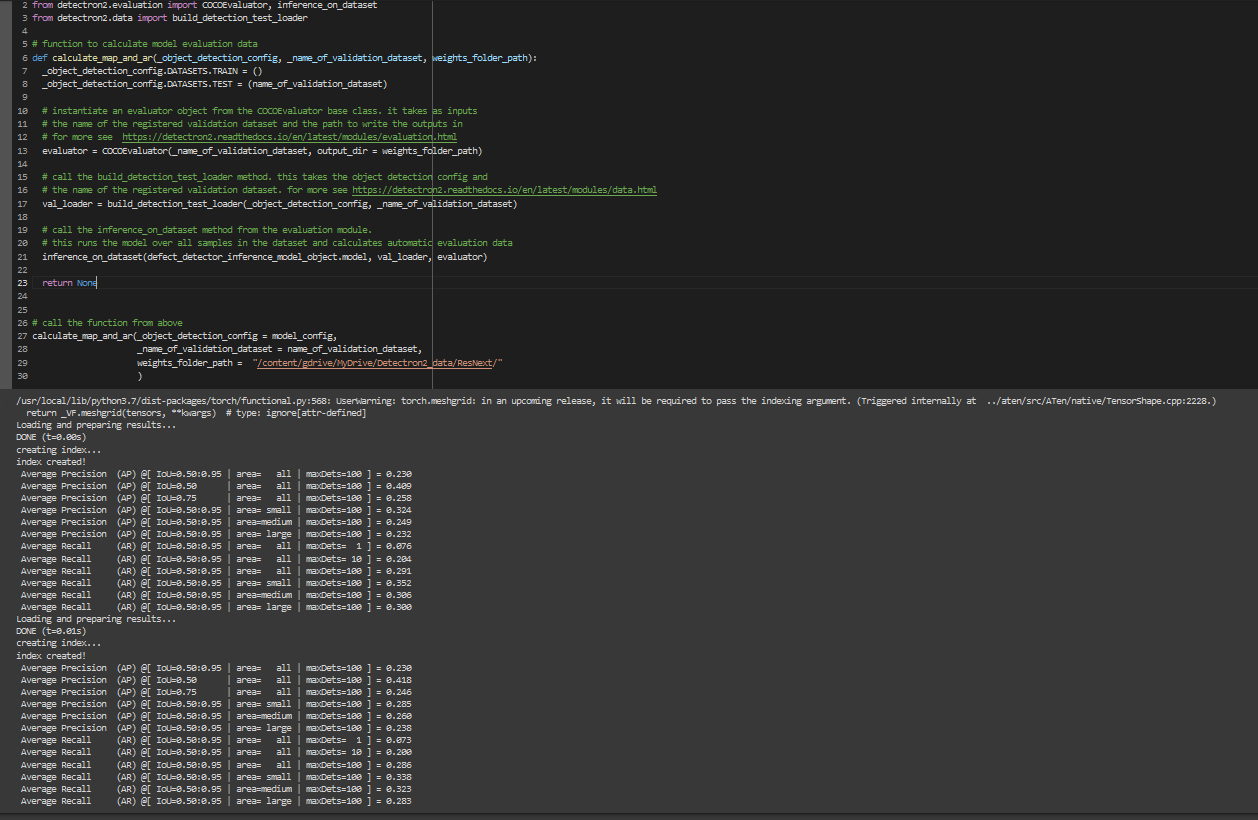Click the '# this runs the model over all samples' comment
Viewport: 1258px width, 820px height.
click(277, 243)
